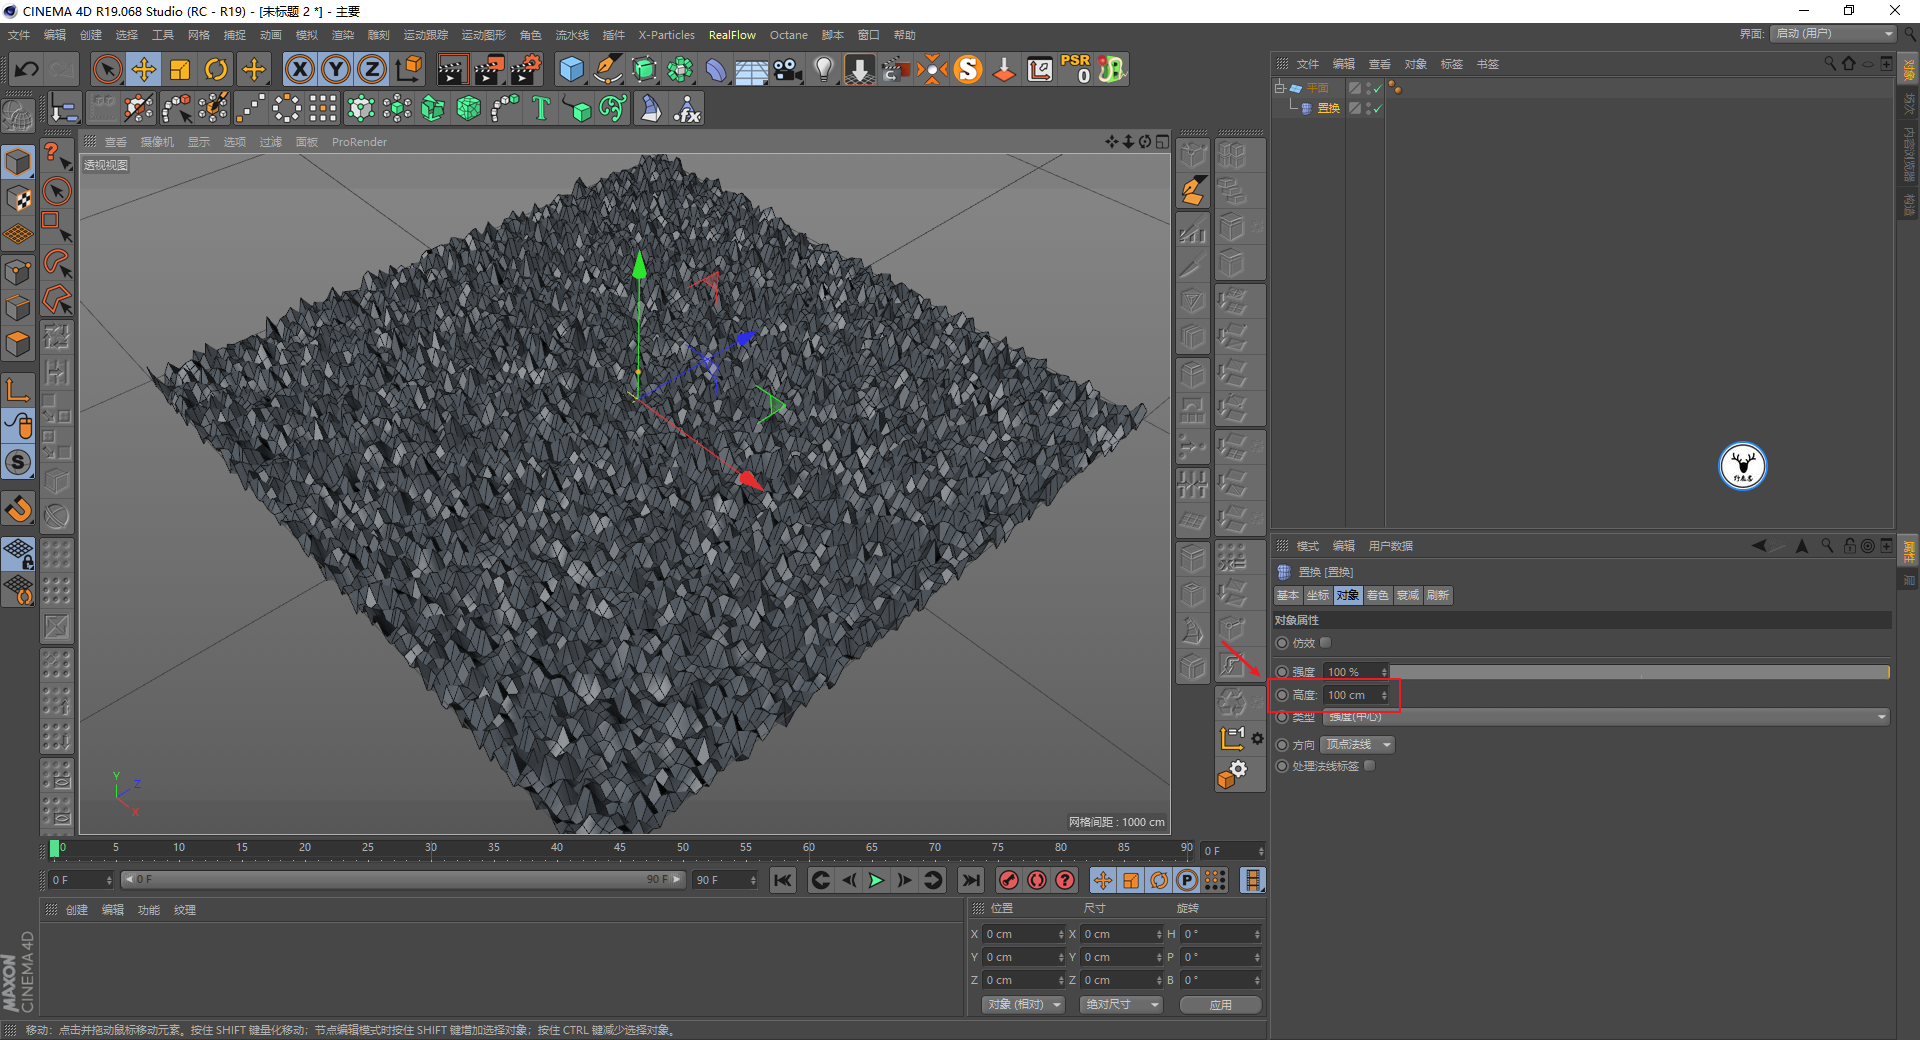Activate the Move tool in top toolbar
Viewport: 1920px width, 1040px height.
[144, 69]
